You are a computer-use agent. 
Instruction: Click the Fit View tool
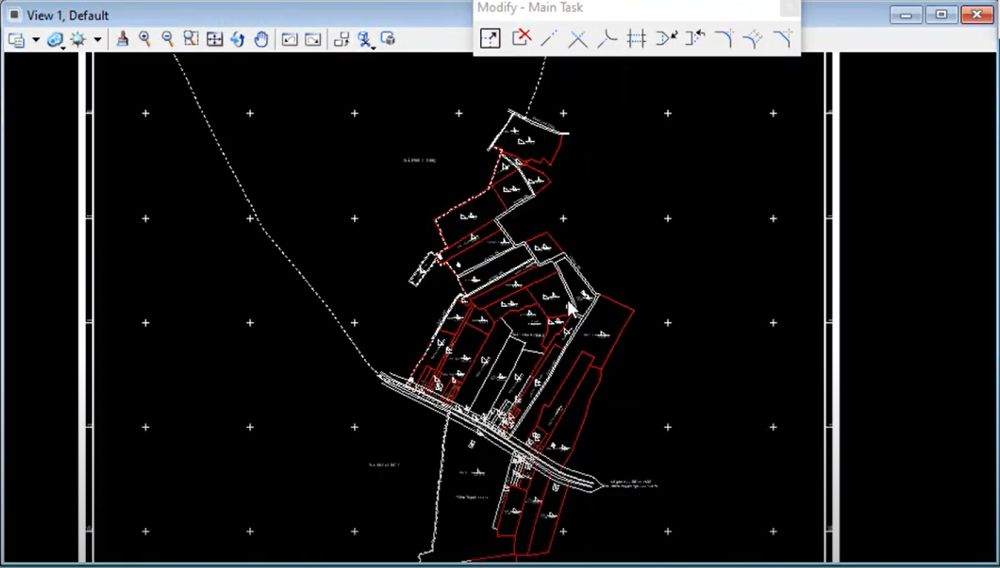point(215,40)
